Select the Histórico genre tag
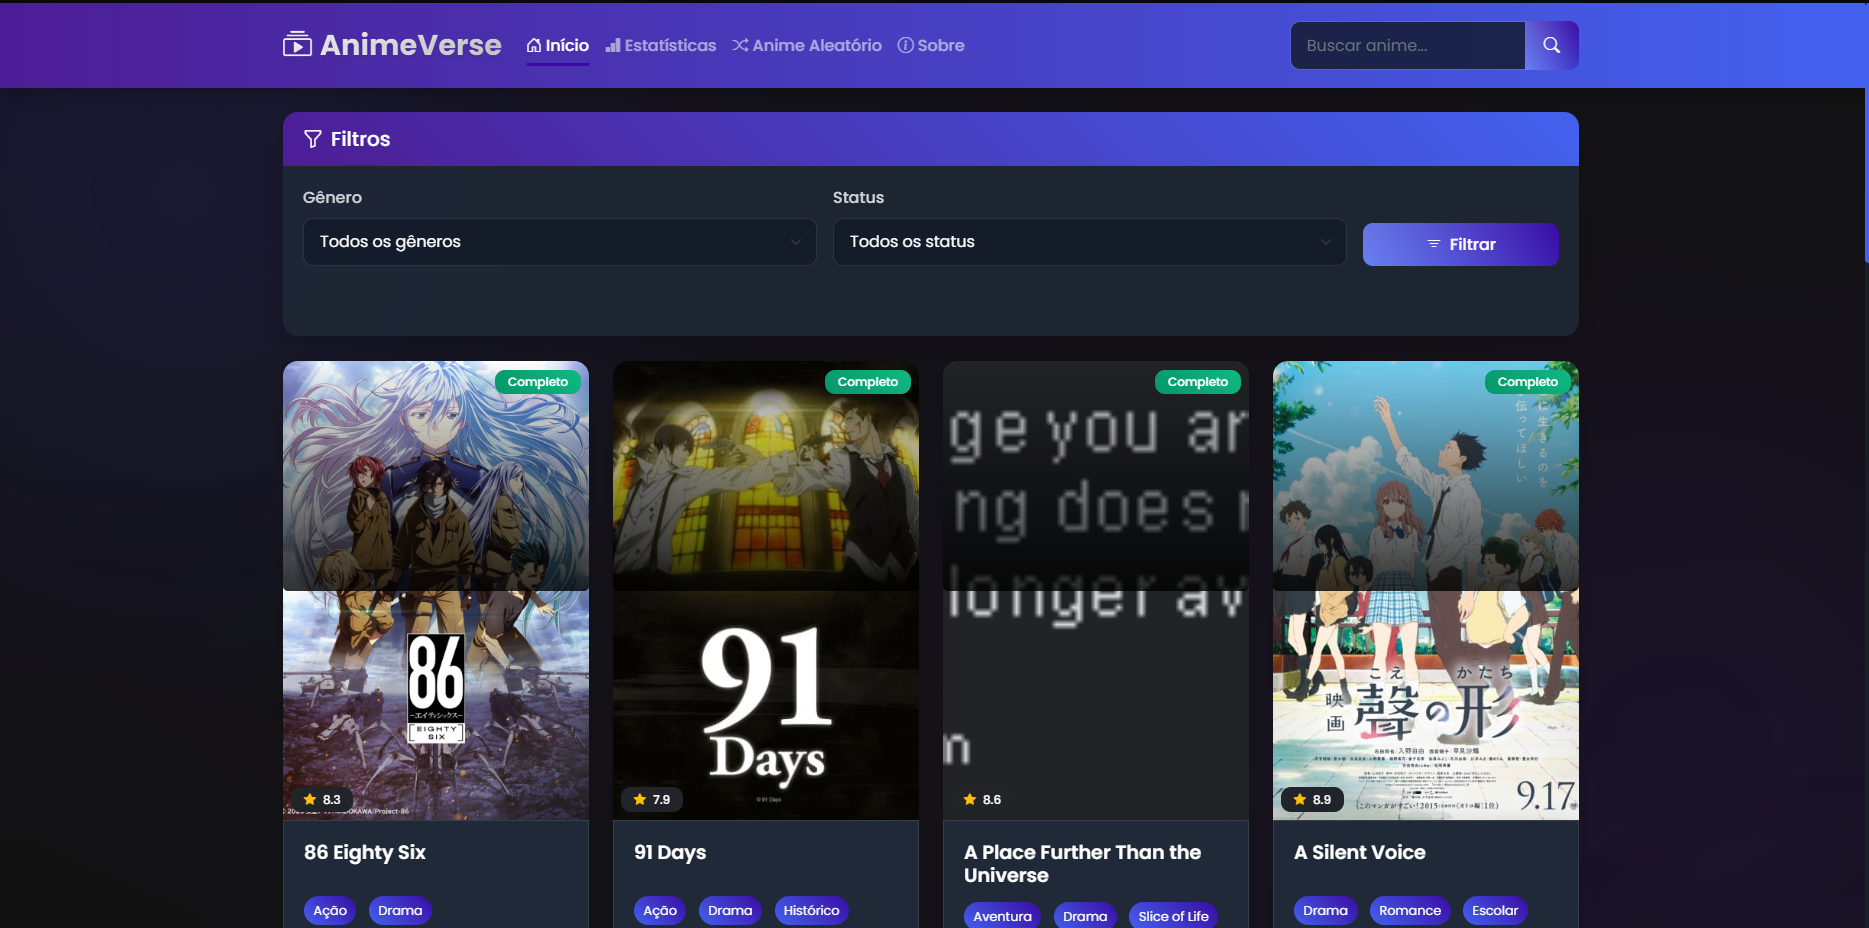This screenshot has width=1869, height=928. click(811, 910)
